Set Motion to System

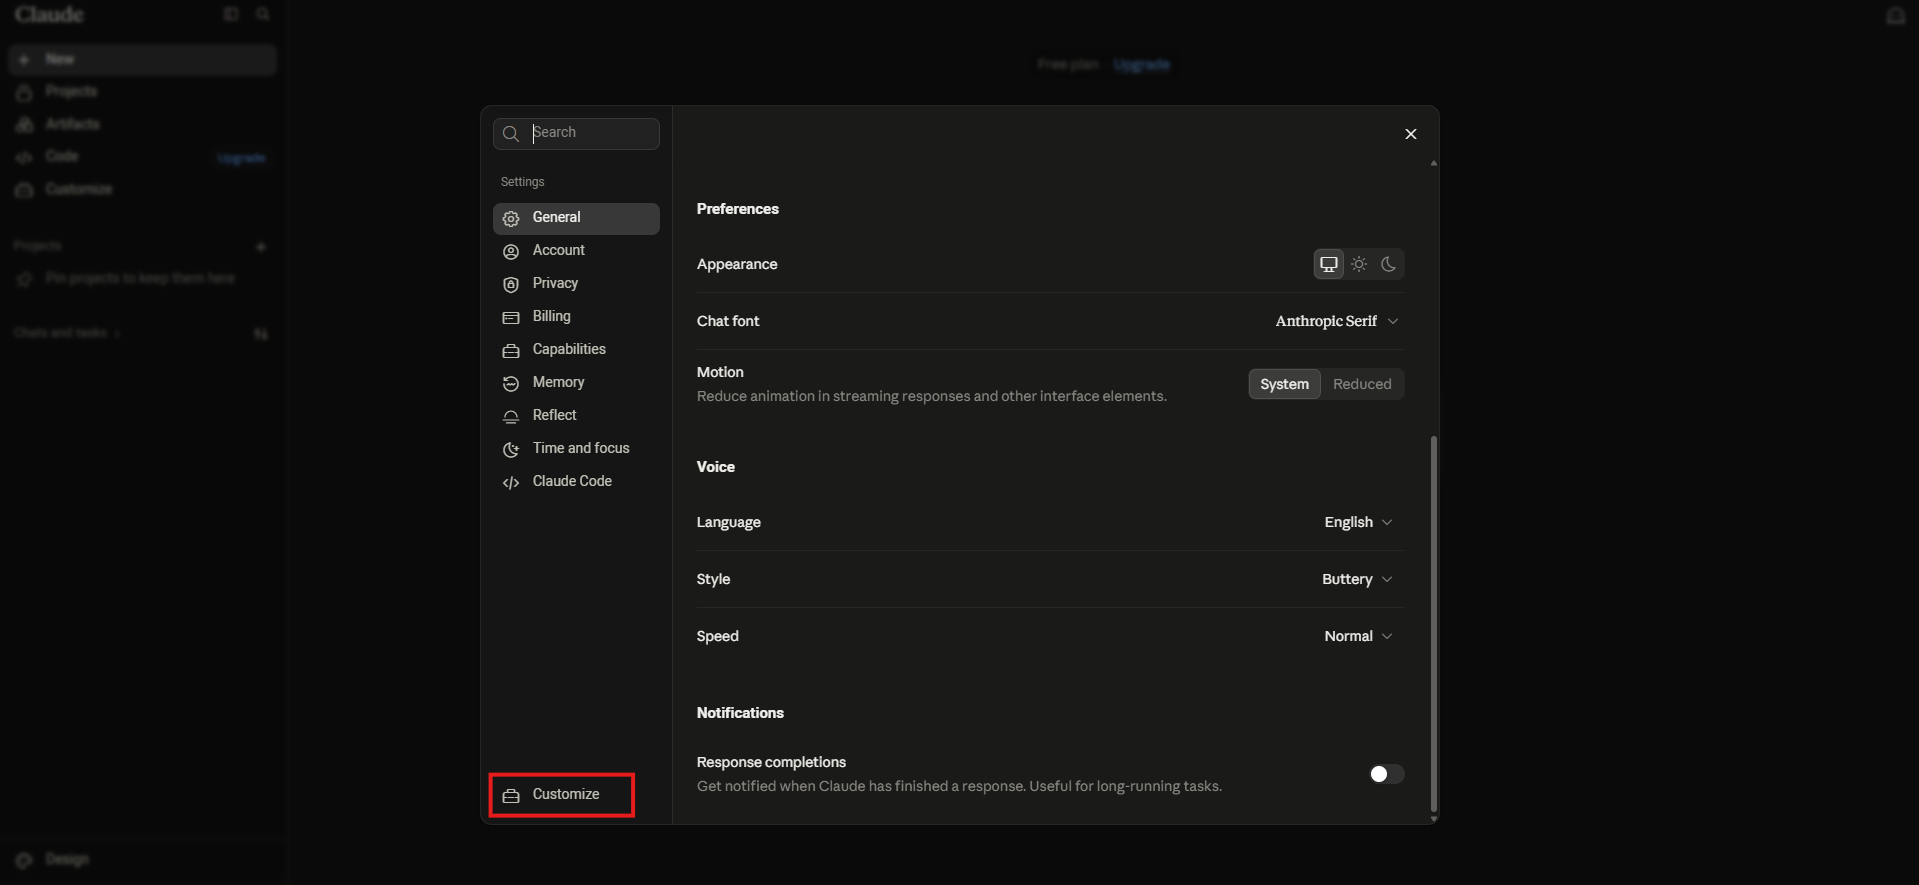[x=1284, y=384]
